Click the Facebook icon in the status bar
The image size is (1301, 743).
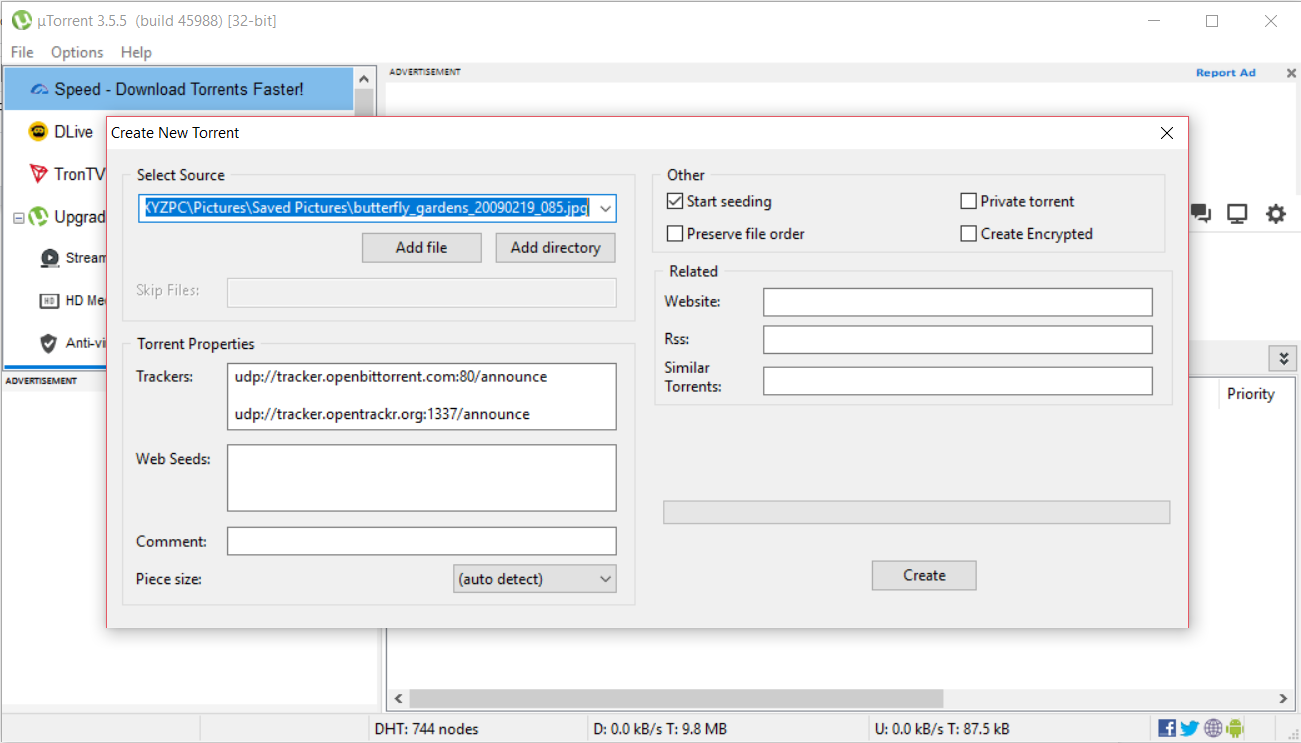pyautogui.click(x=1167, y=728)
